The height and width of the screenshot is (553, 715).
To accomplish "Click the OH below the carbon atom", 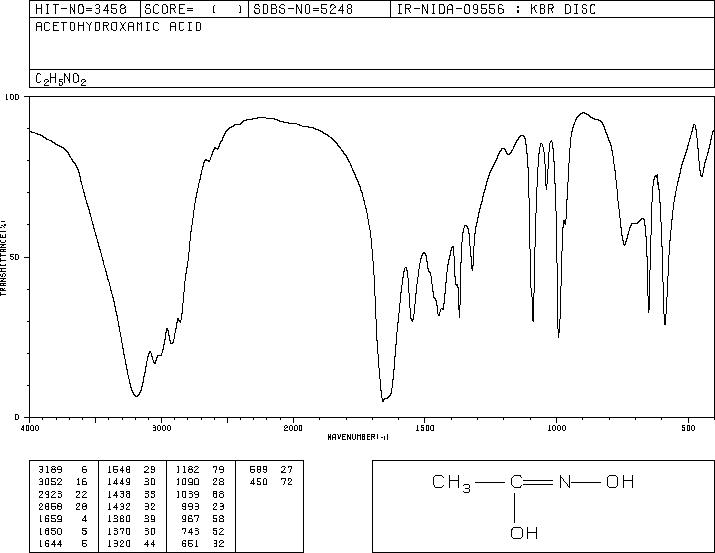I will (524, 533).
